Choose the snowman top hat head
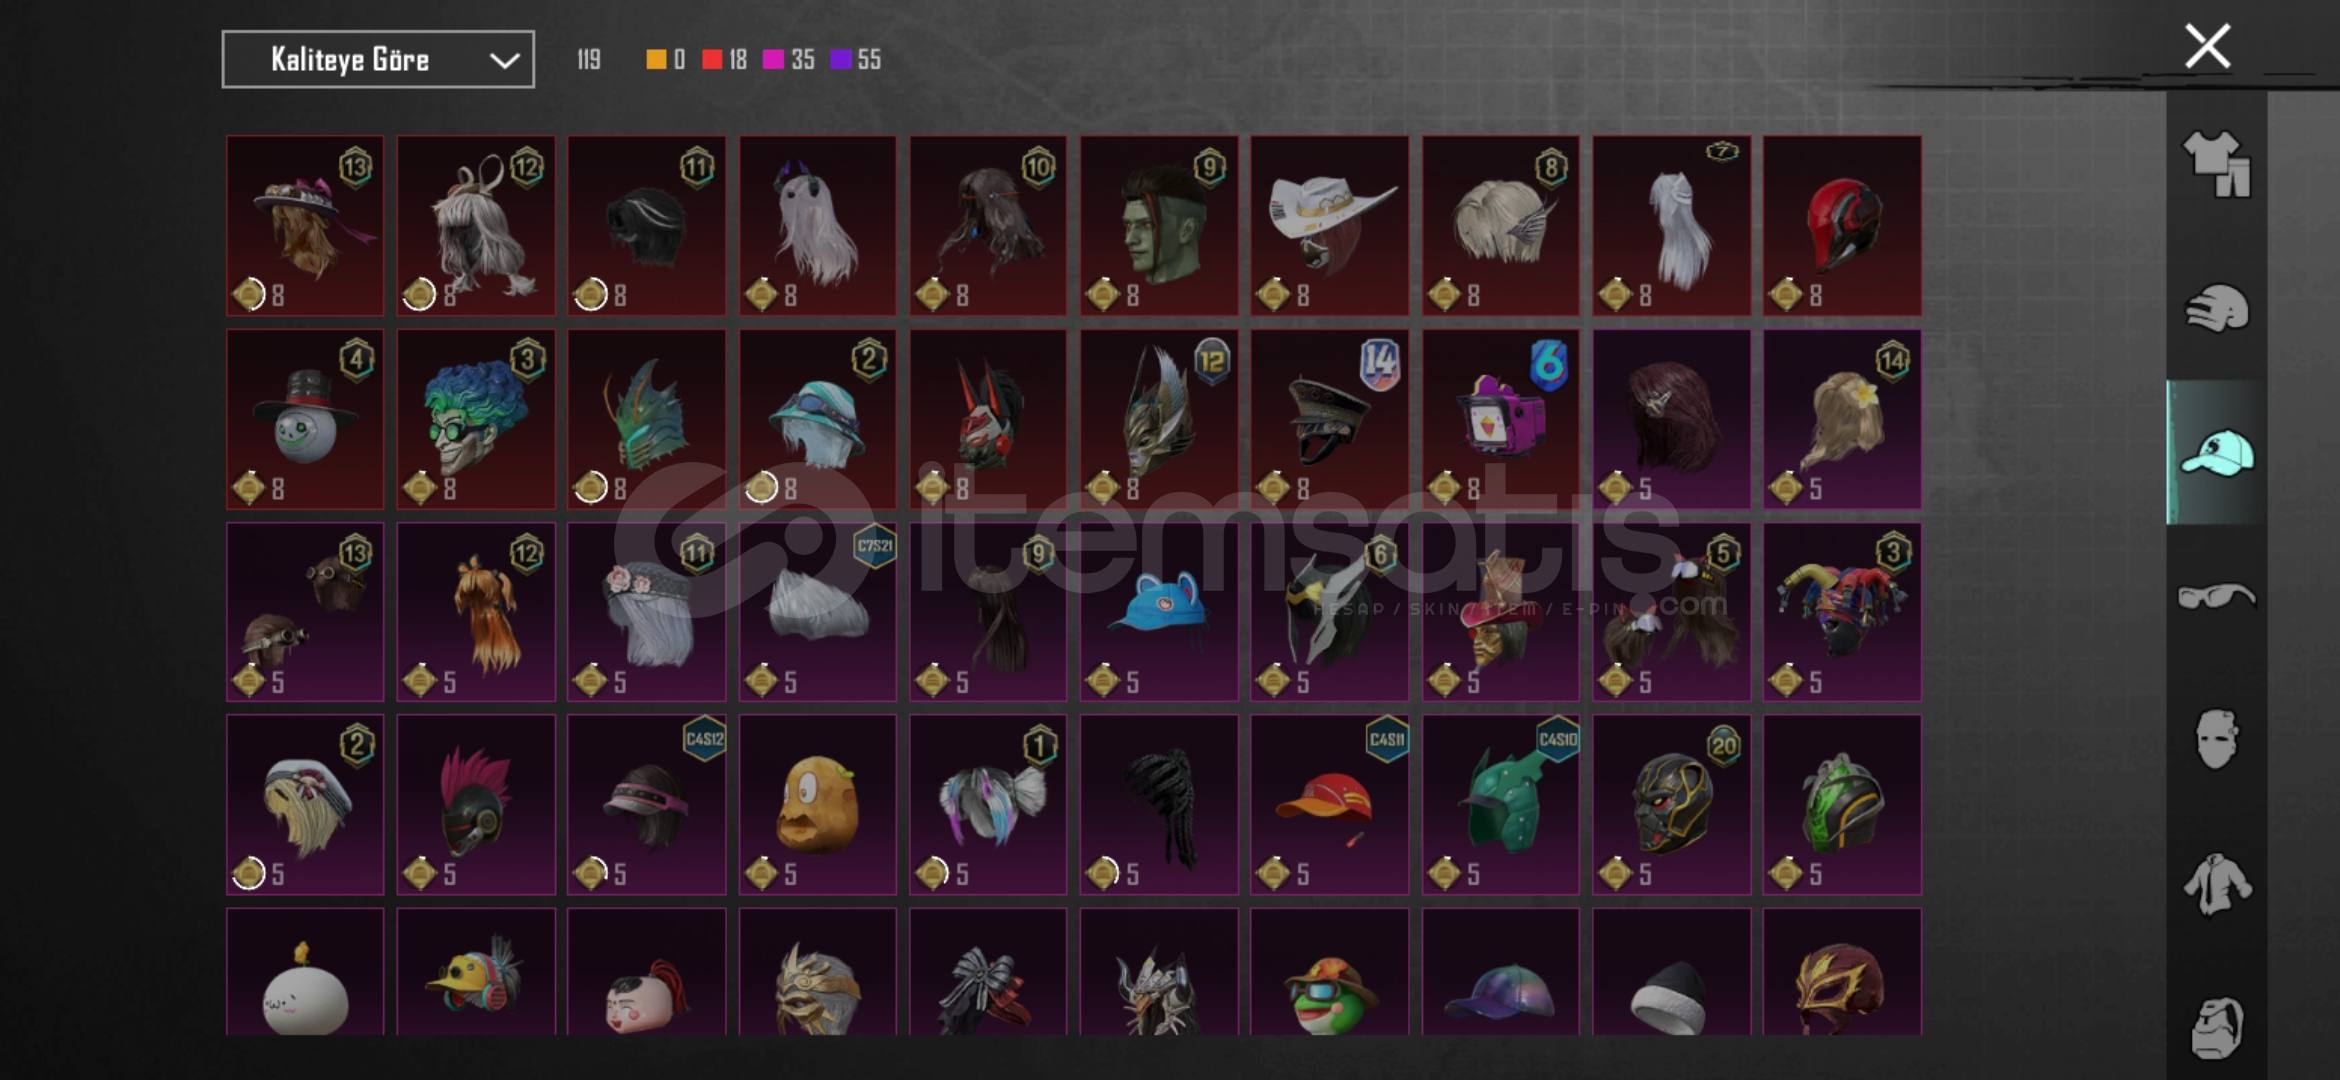 305,419
